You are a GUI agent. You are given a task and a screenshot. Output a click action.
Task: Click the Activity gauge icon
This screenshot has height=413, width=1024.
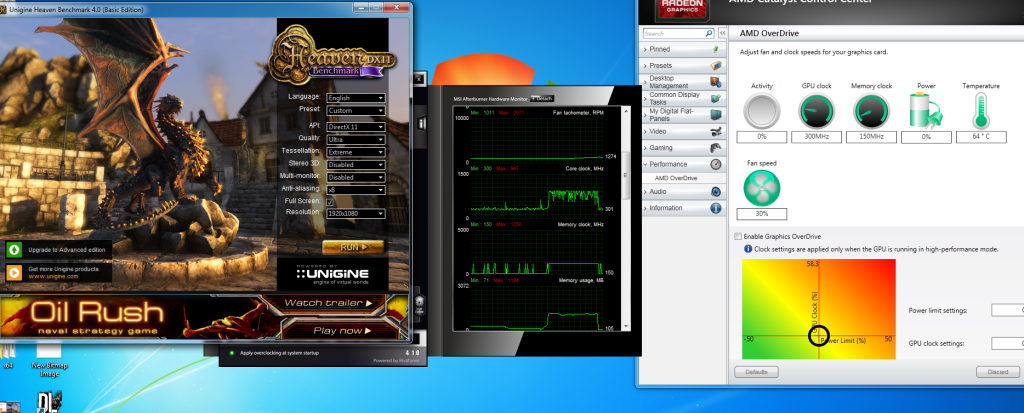tap(762, 110)
